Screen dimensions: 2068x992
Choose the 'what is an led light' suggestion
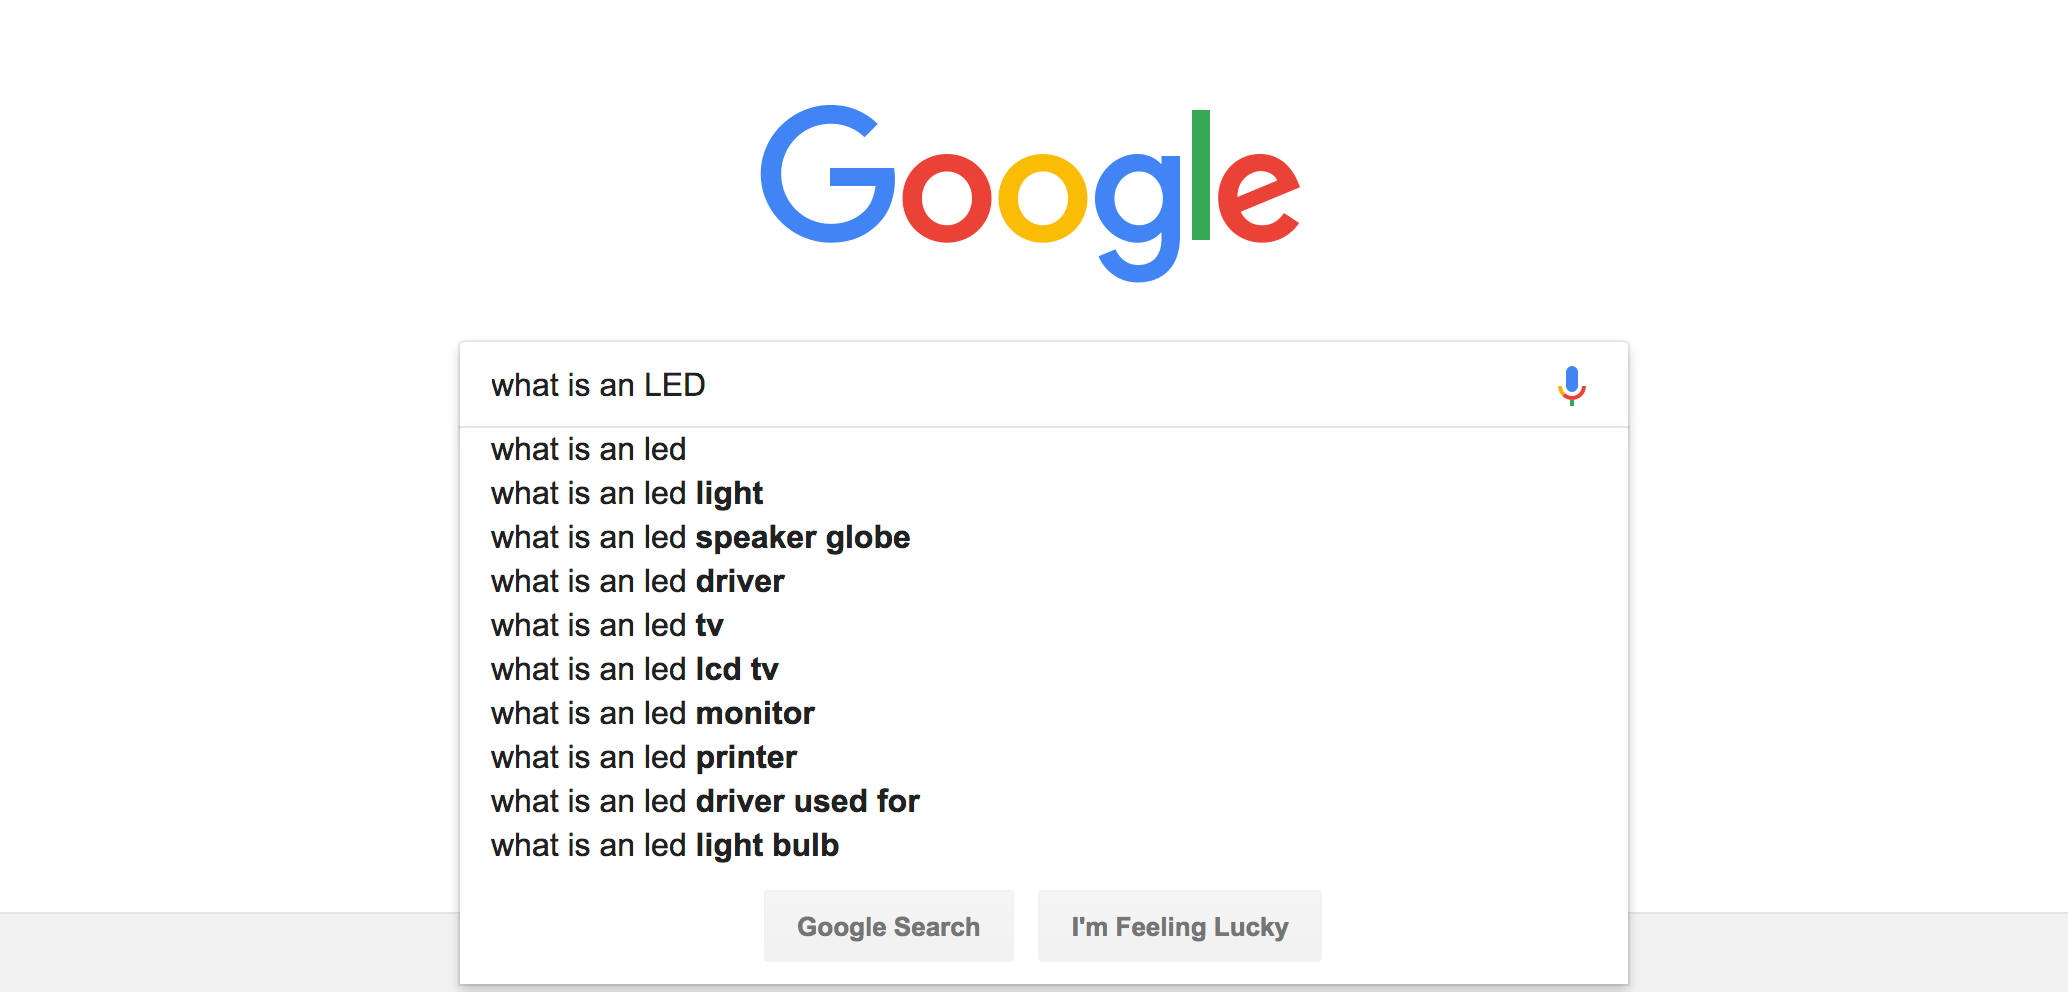(x=1044, y=493)
